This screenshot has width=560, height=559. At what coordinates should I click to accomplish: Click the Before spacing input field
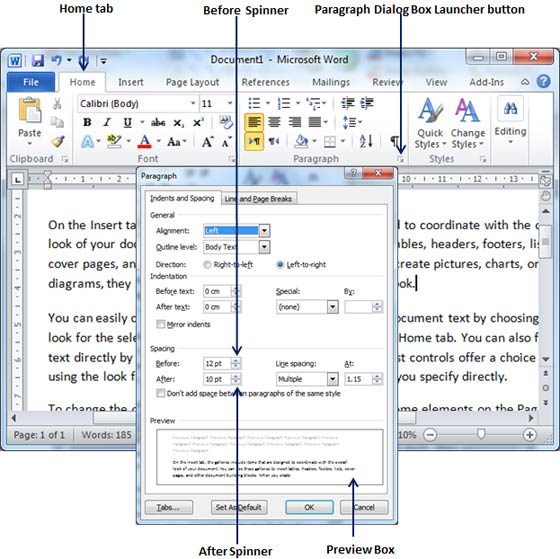pyautogui.click(x=217, y=364)
